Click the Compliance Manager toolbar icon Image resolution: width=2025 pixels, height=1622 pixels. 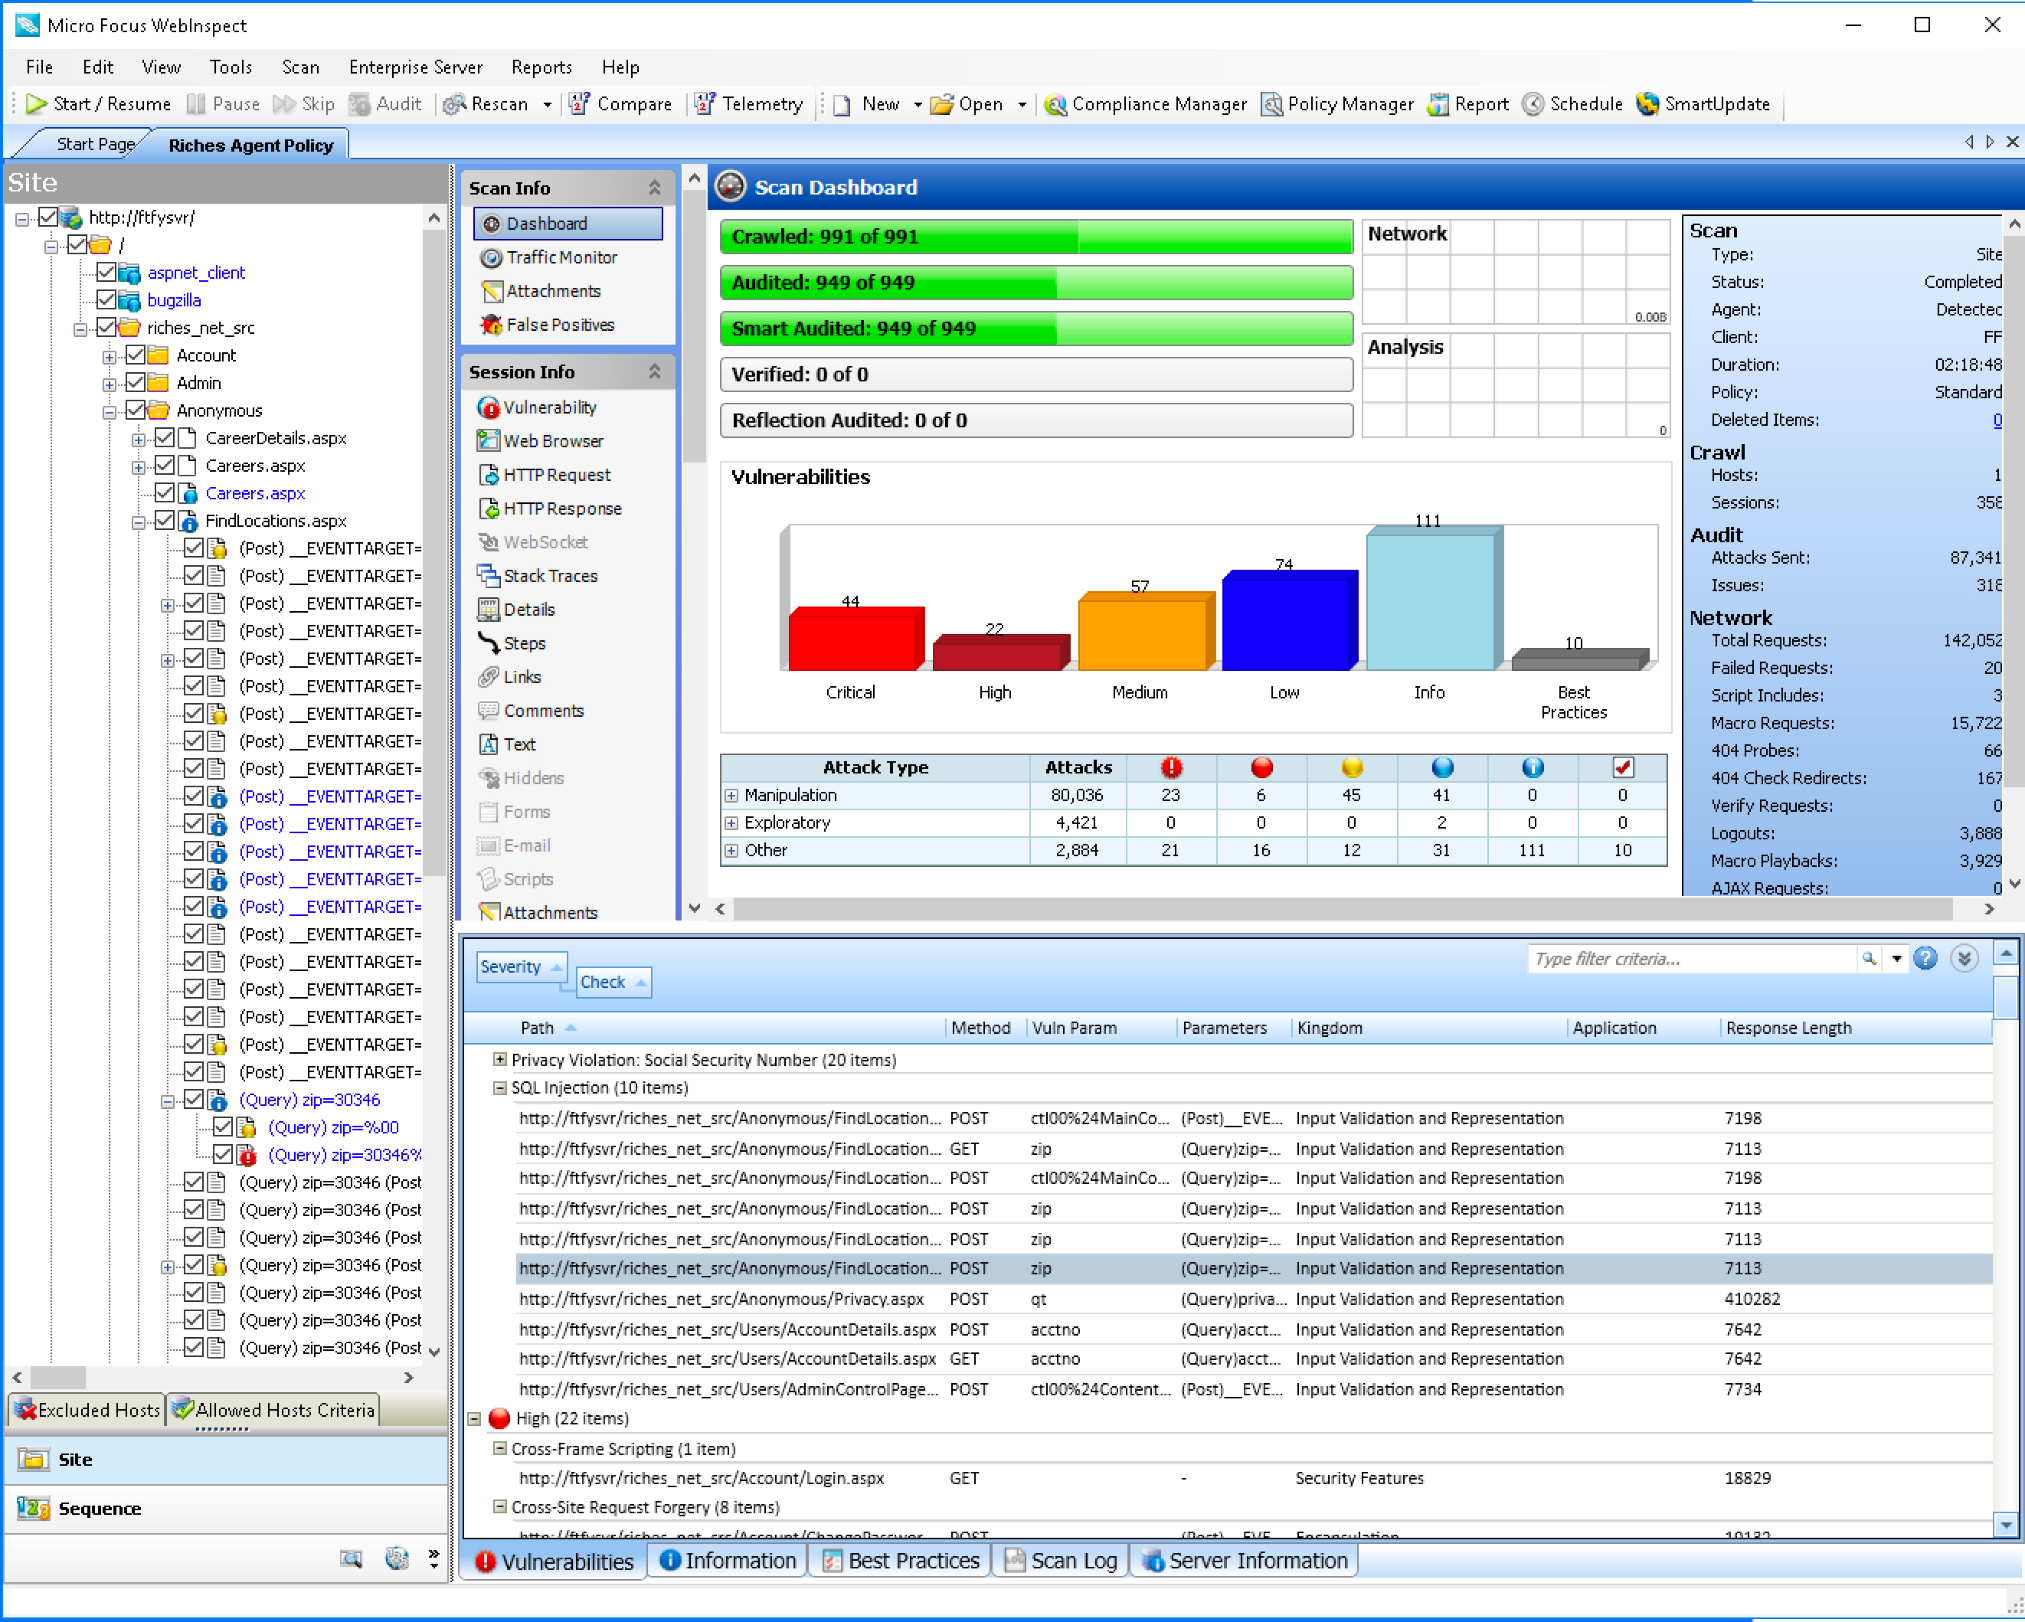[x=1055, y=104]
